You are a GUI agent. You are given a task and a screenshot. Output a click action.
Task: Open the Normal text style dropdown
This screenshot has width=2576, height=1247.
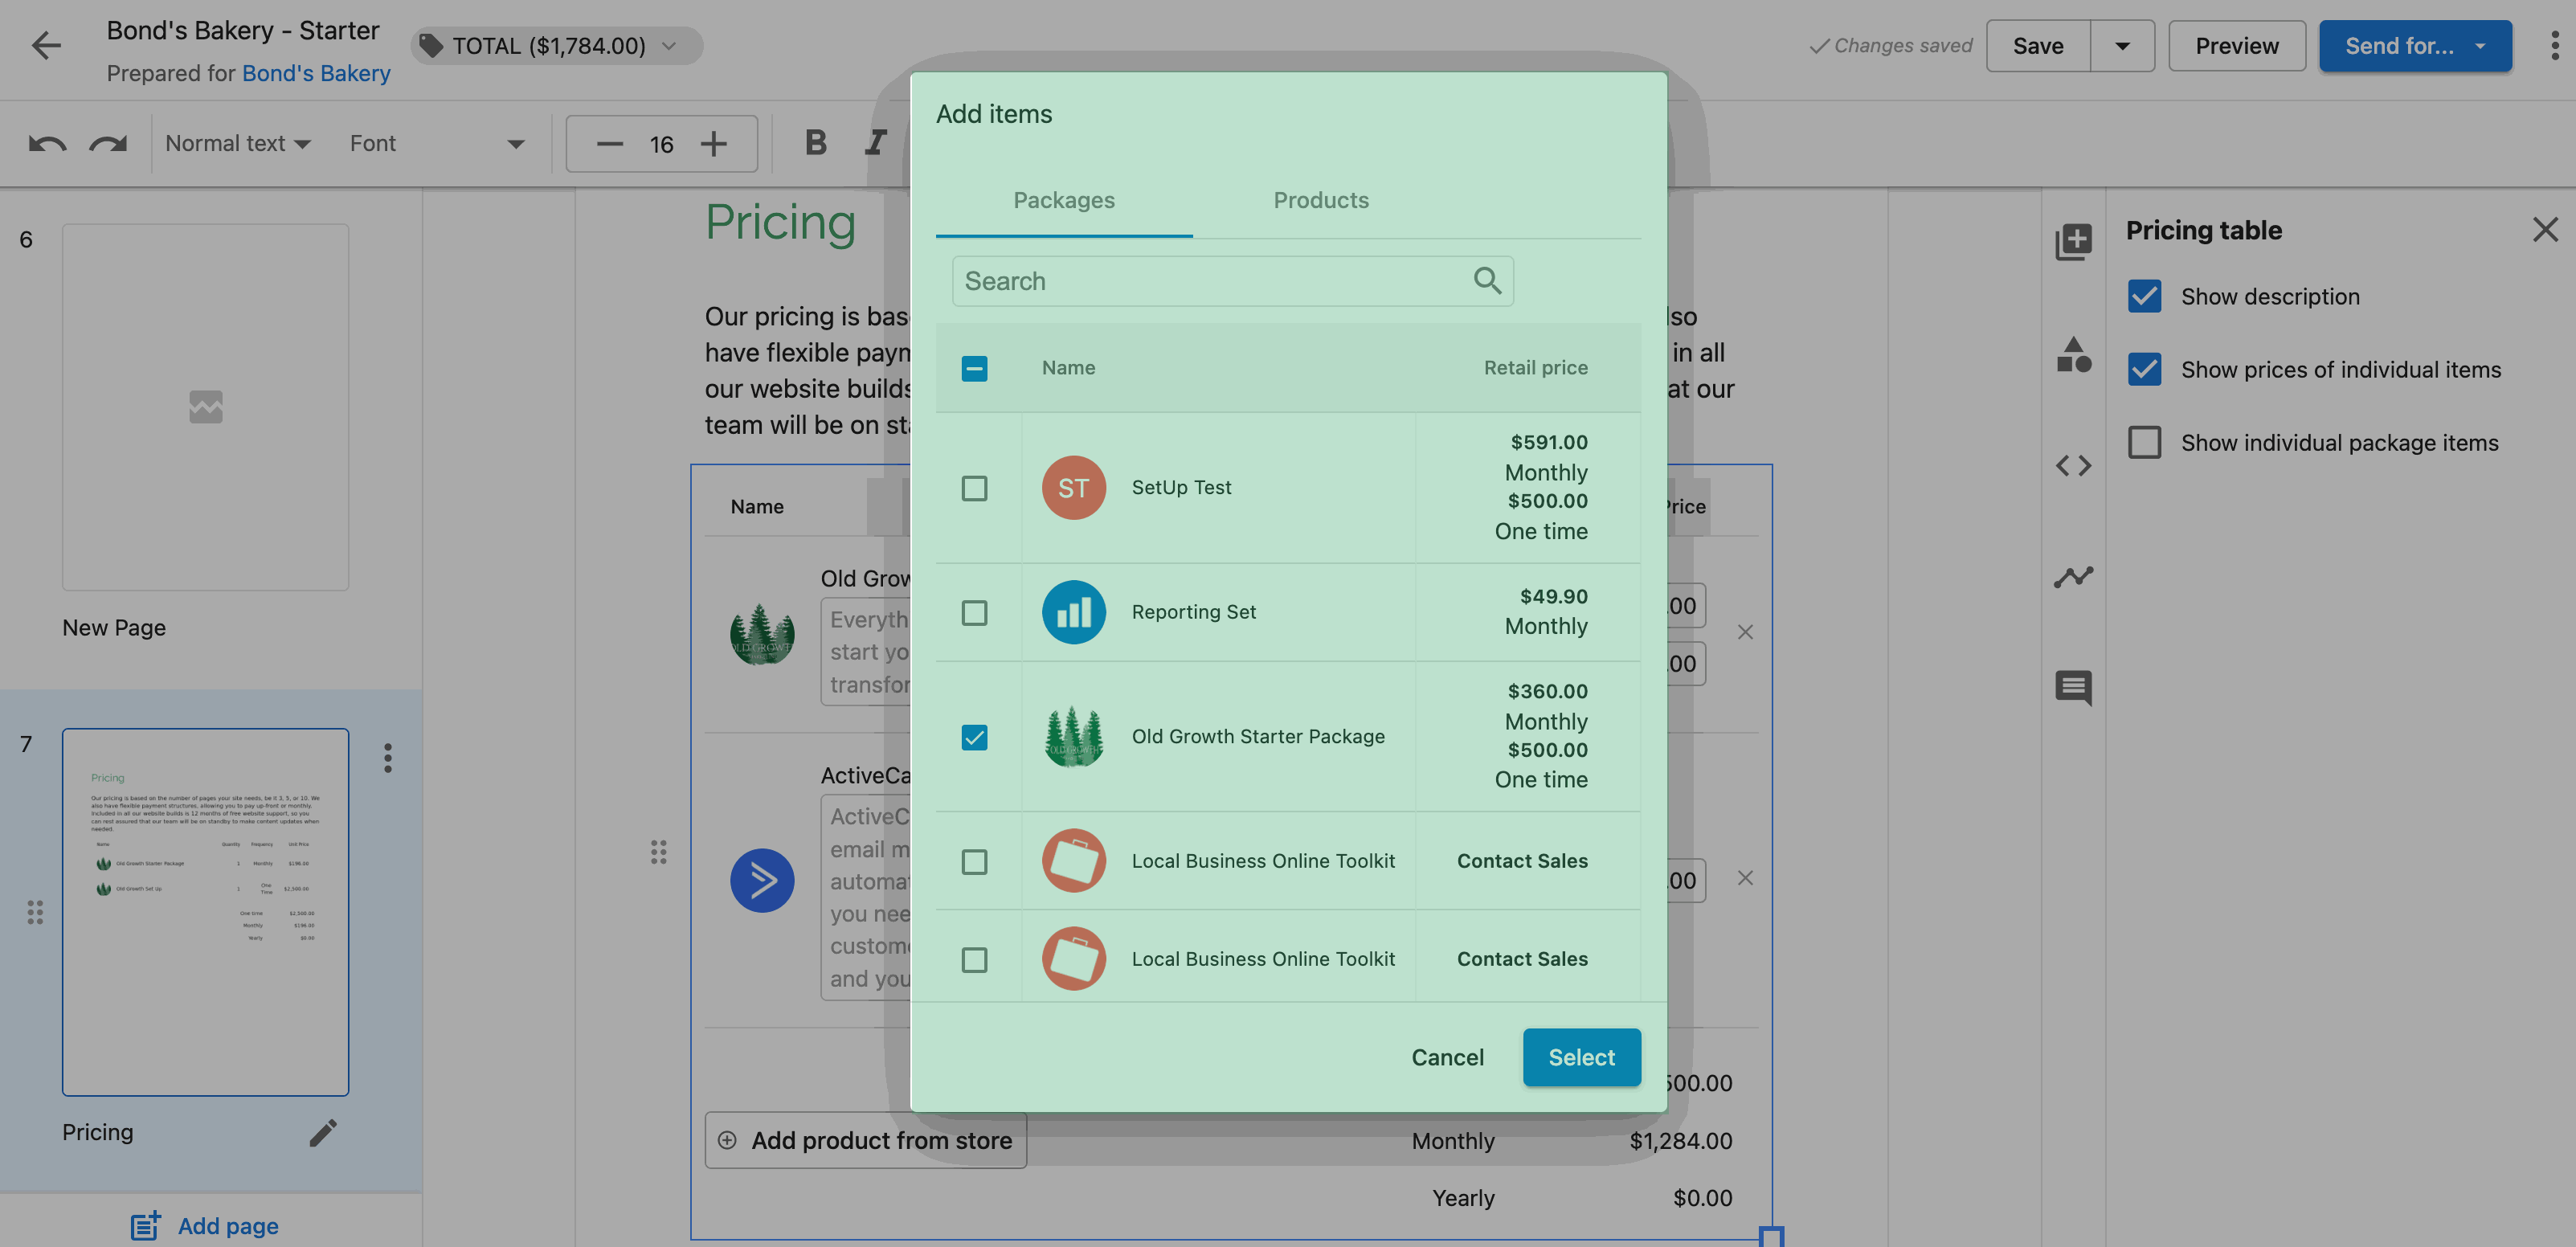point(237,144)
